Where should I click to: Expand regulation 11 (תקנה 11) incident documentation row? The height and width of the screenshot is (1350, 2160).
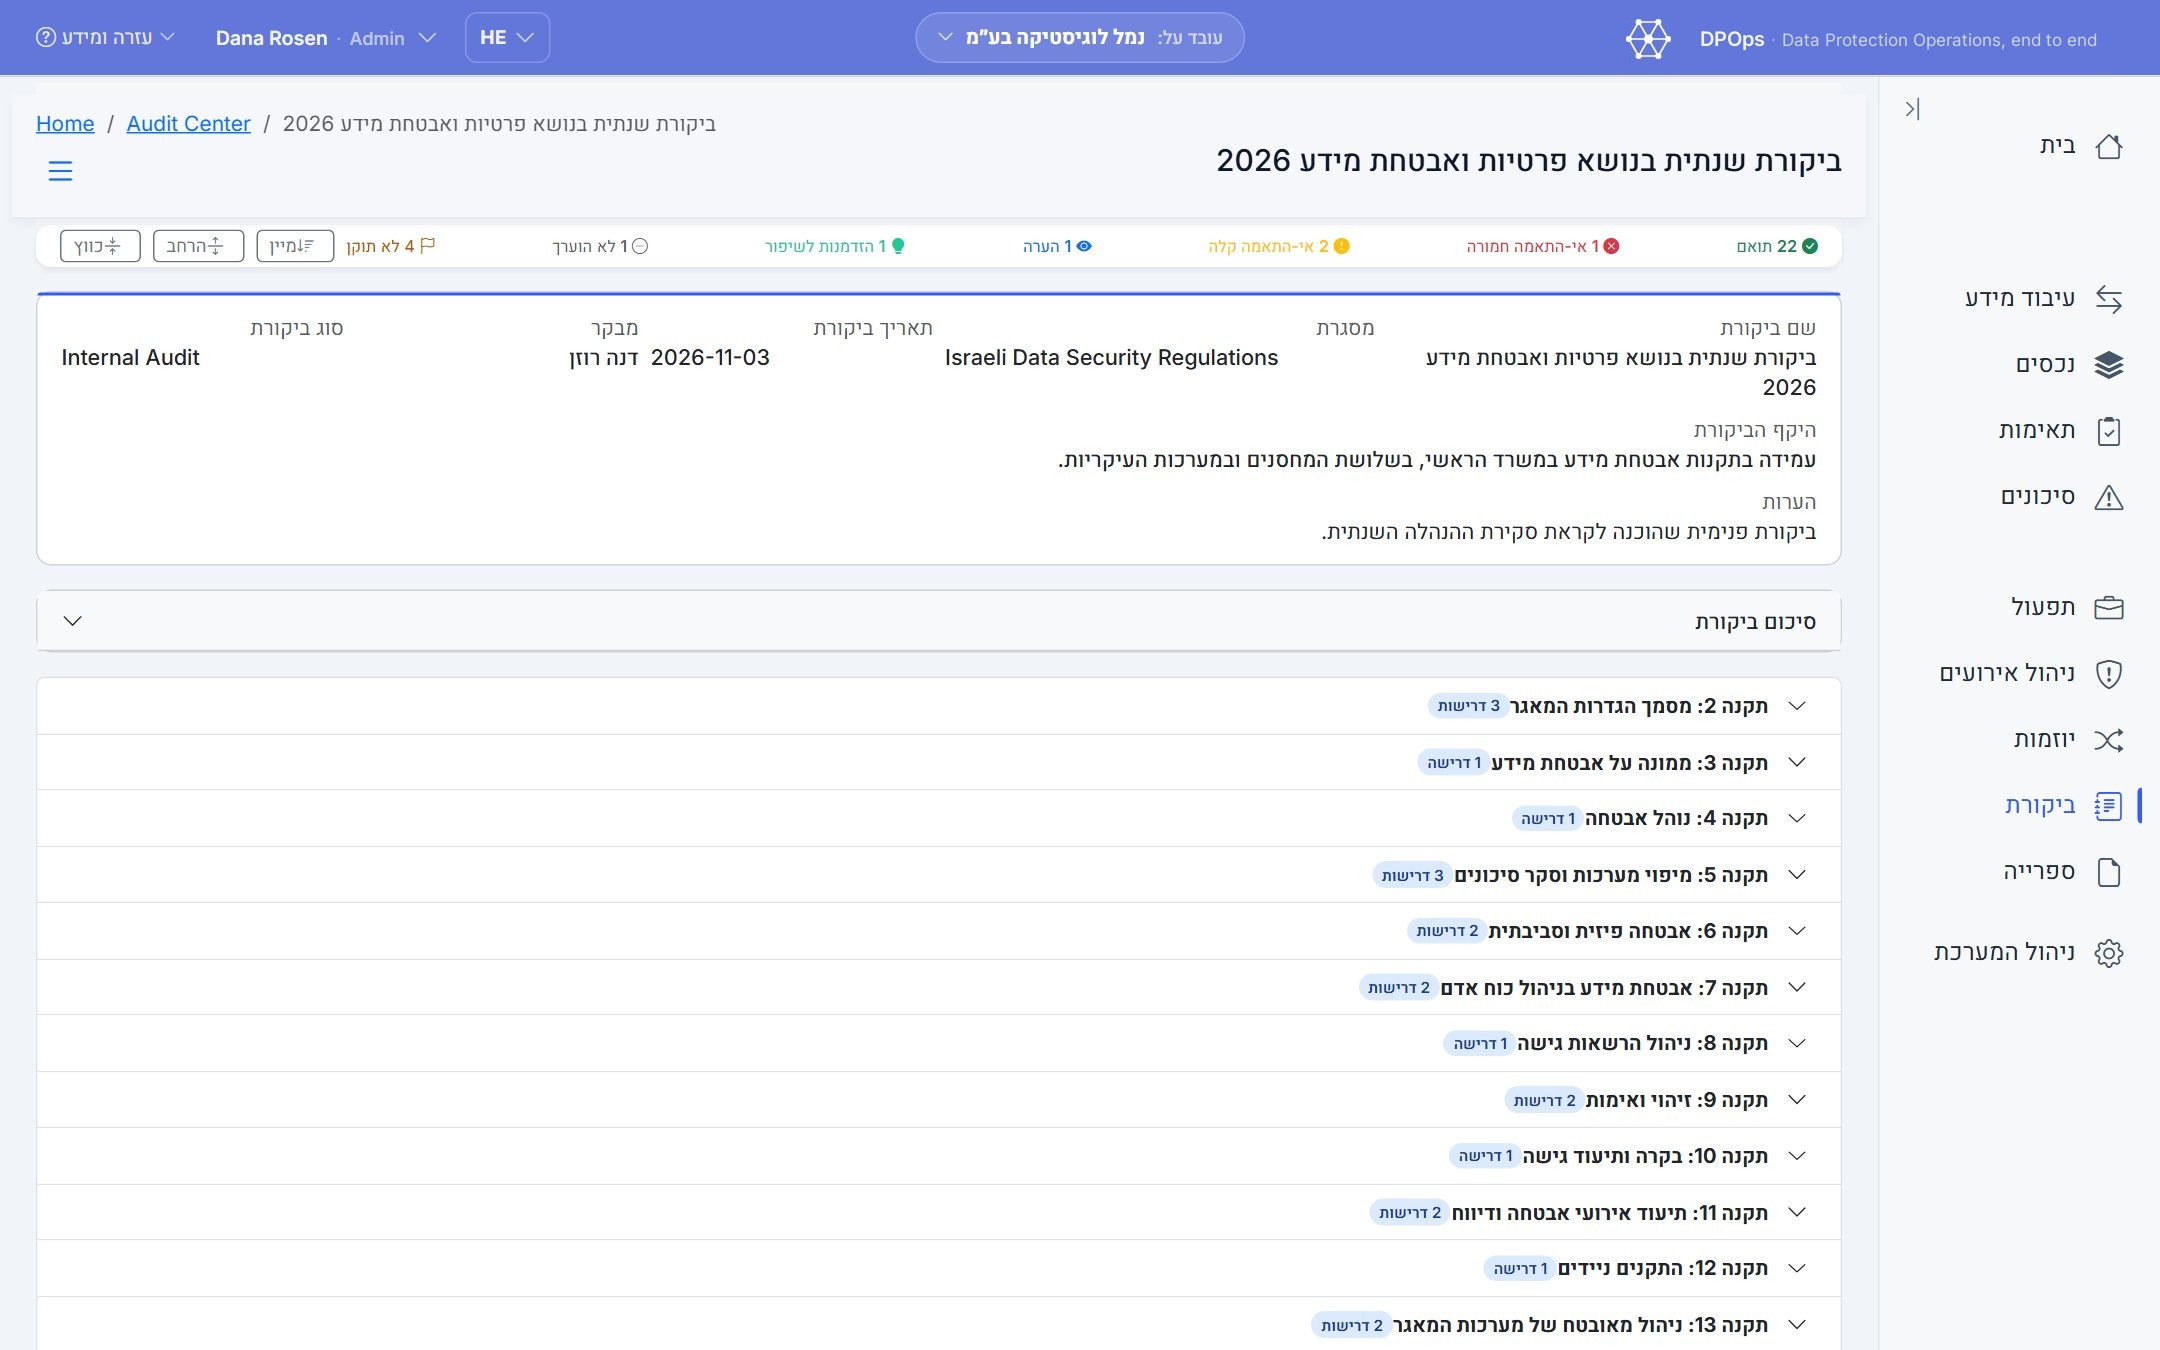pyautogui.click(x=939, y=1212)
